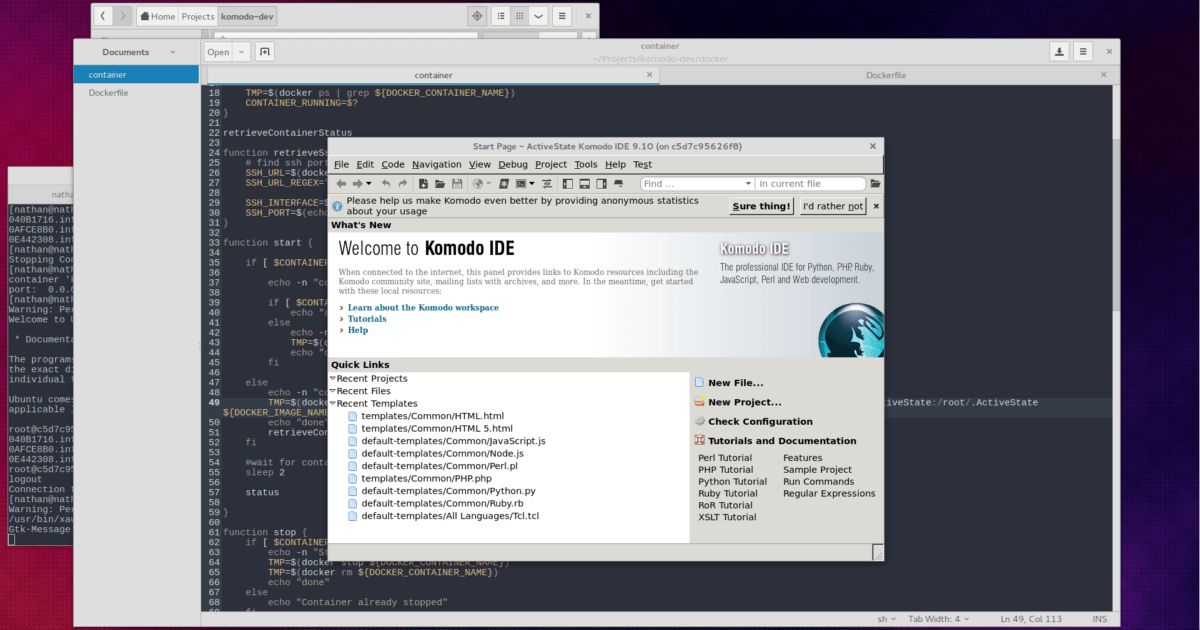The height and width of the screenshot is (630, 1200).
Task: Open the Edit menu in Komodo
Action: (365, 164)
